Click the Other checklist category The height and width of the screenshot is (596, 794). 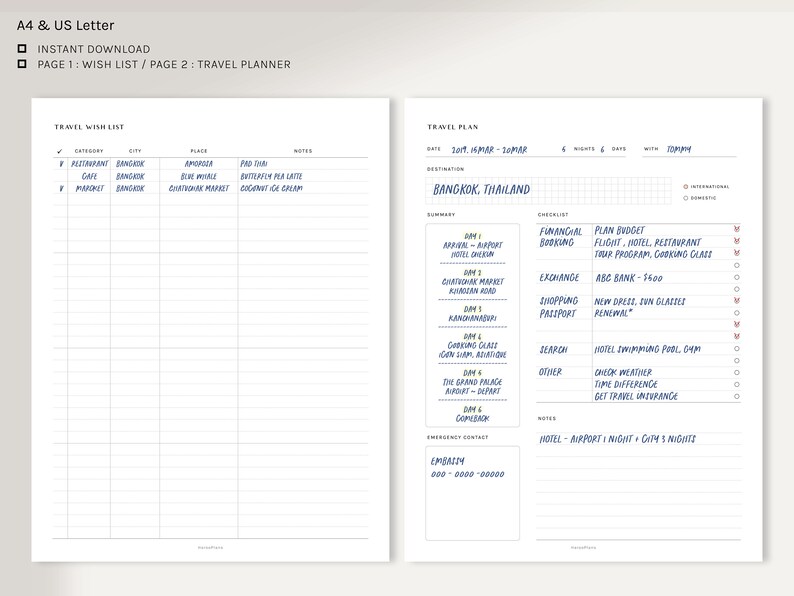tap(550, 372)
